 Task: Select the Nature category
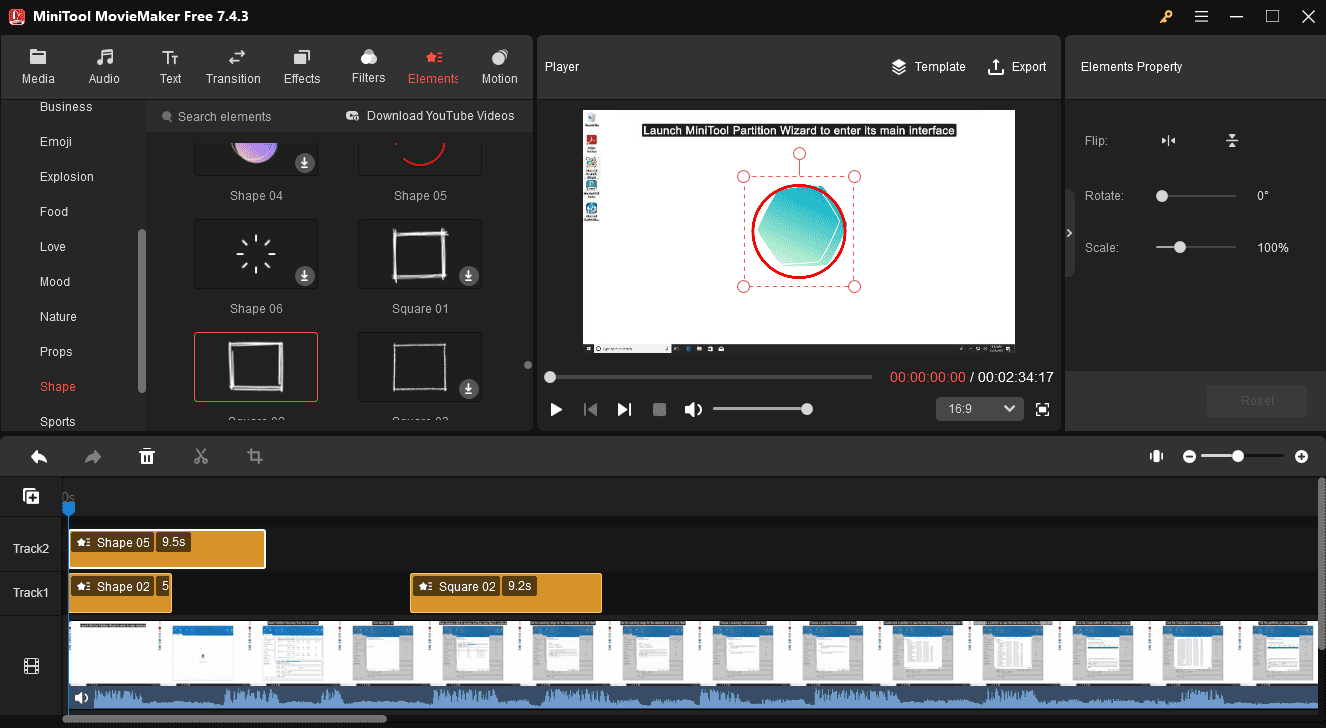[x=58, y=317]
